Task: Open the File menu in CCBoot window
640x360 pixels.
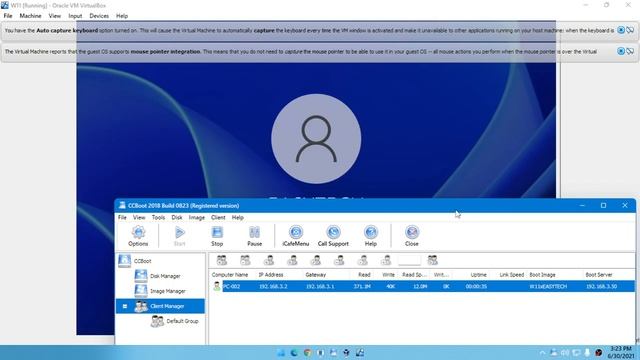Action: (x=122, y=218)
